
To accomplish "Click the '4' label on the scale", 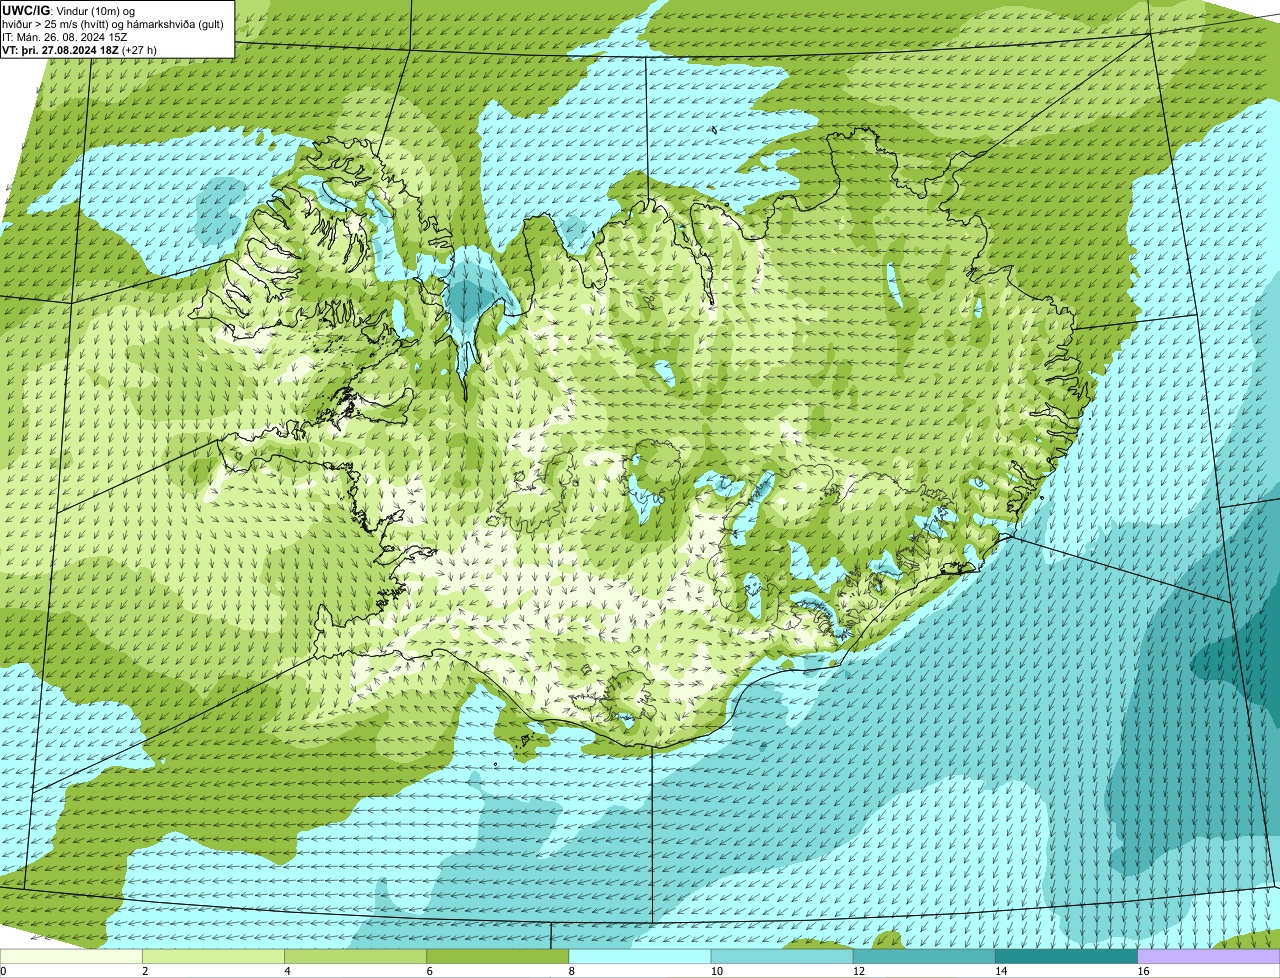I will (287, 971).
